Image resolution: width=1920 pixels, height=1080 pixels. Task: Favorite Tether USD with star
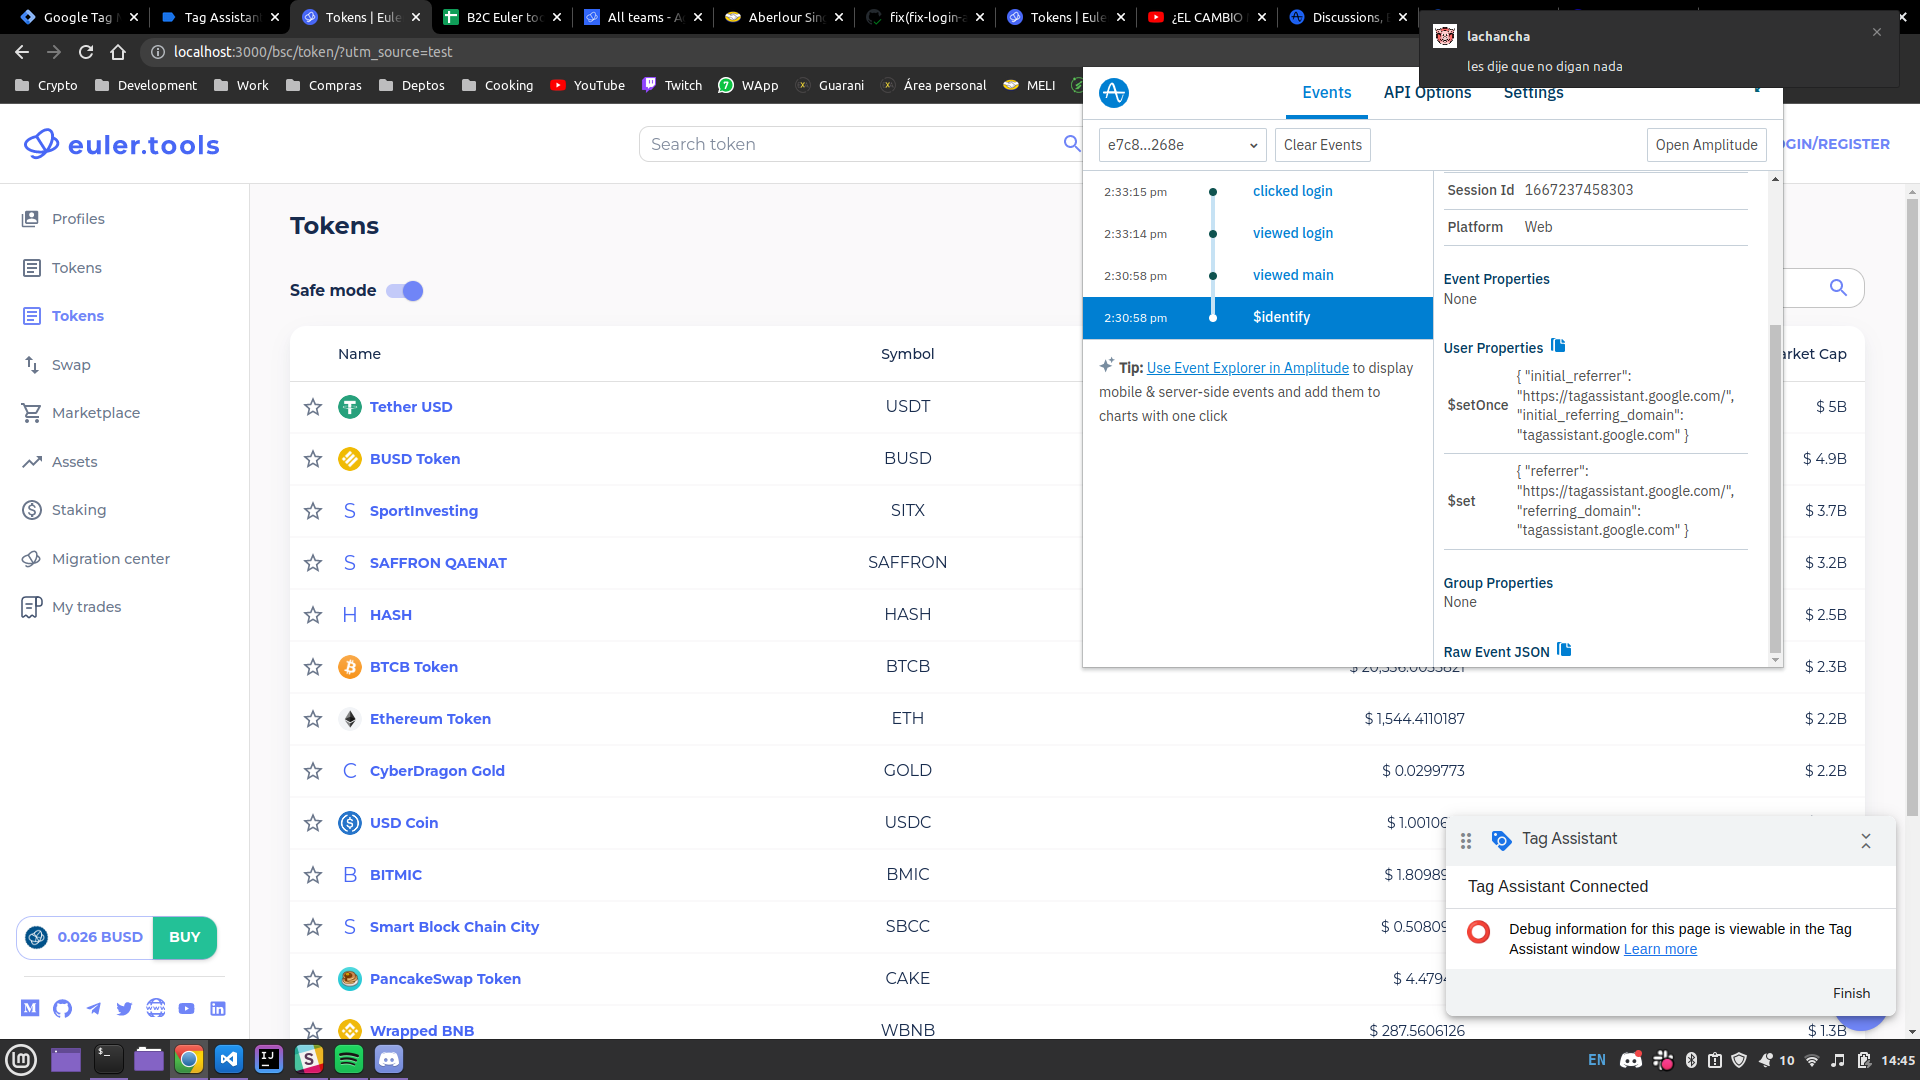point(313,407)
